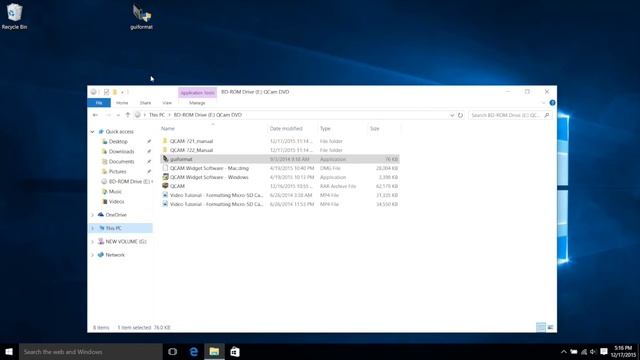Open the Recycle Bin desktop icon
Screen dimensions: 640x360
(x=14, y=16)
